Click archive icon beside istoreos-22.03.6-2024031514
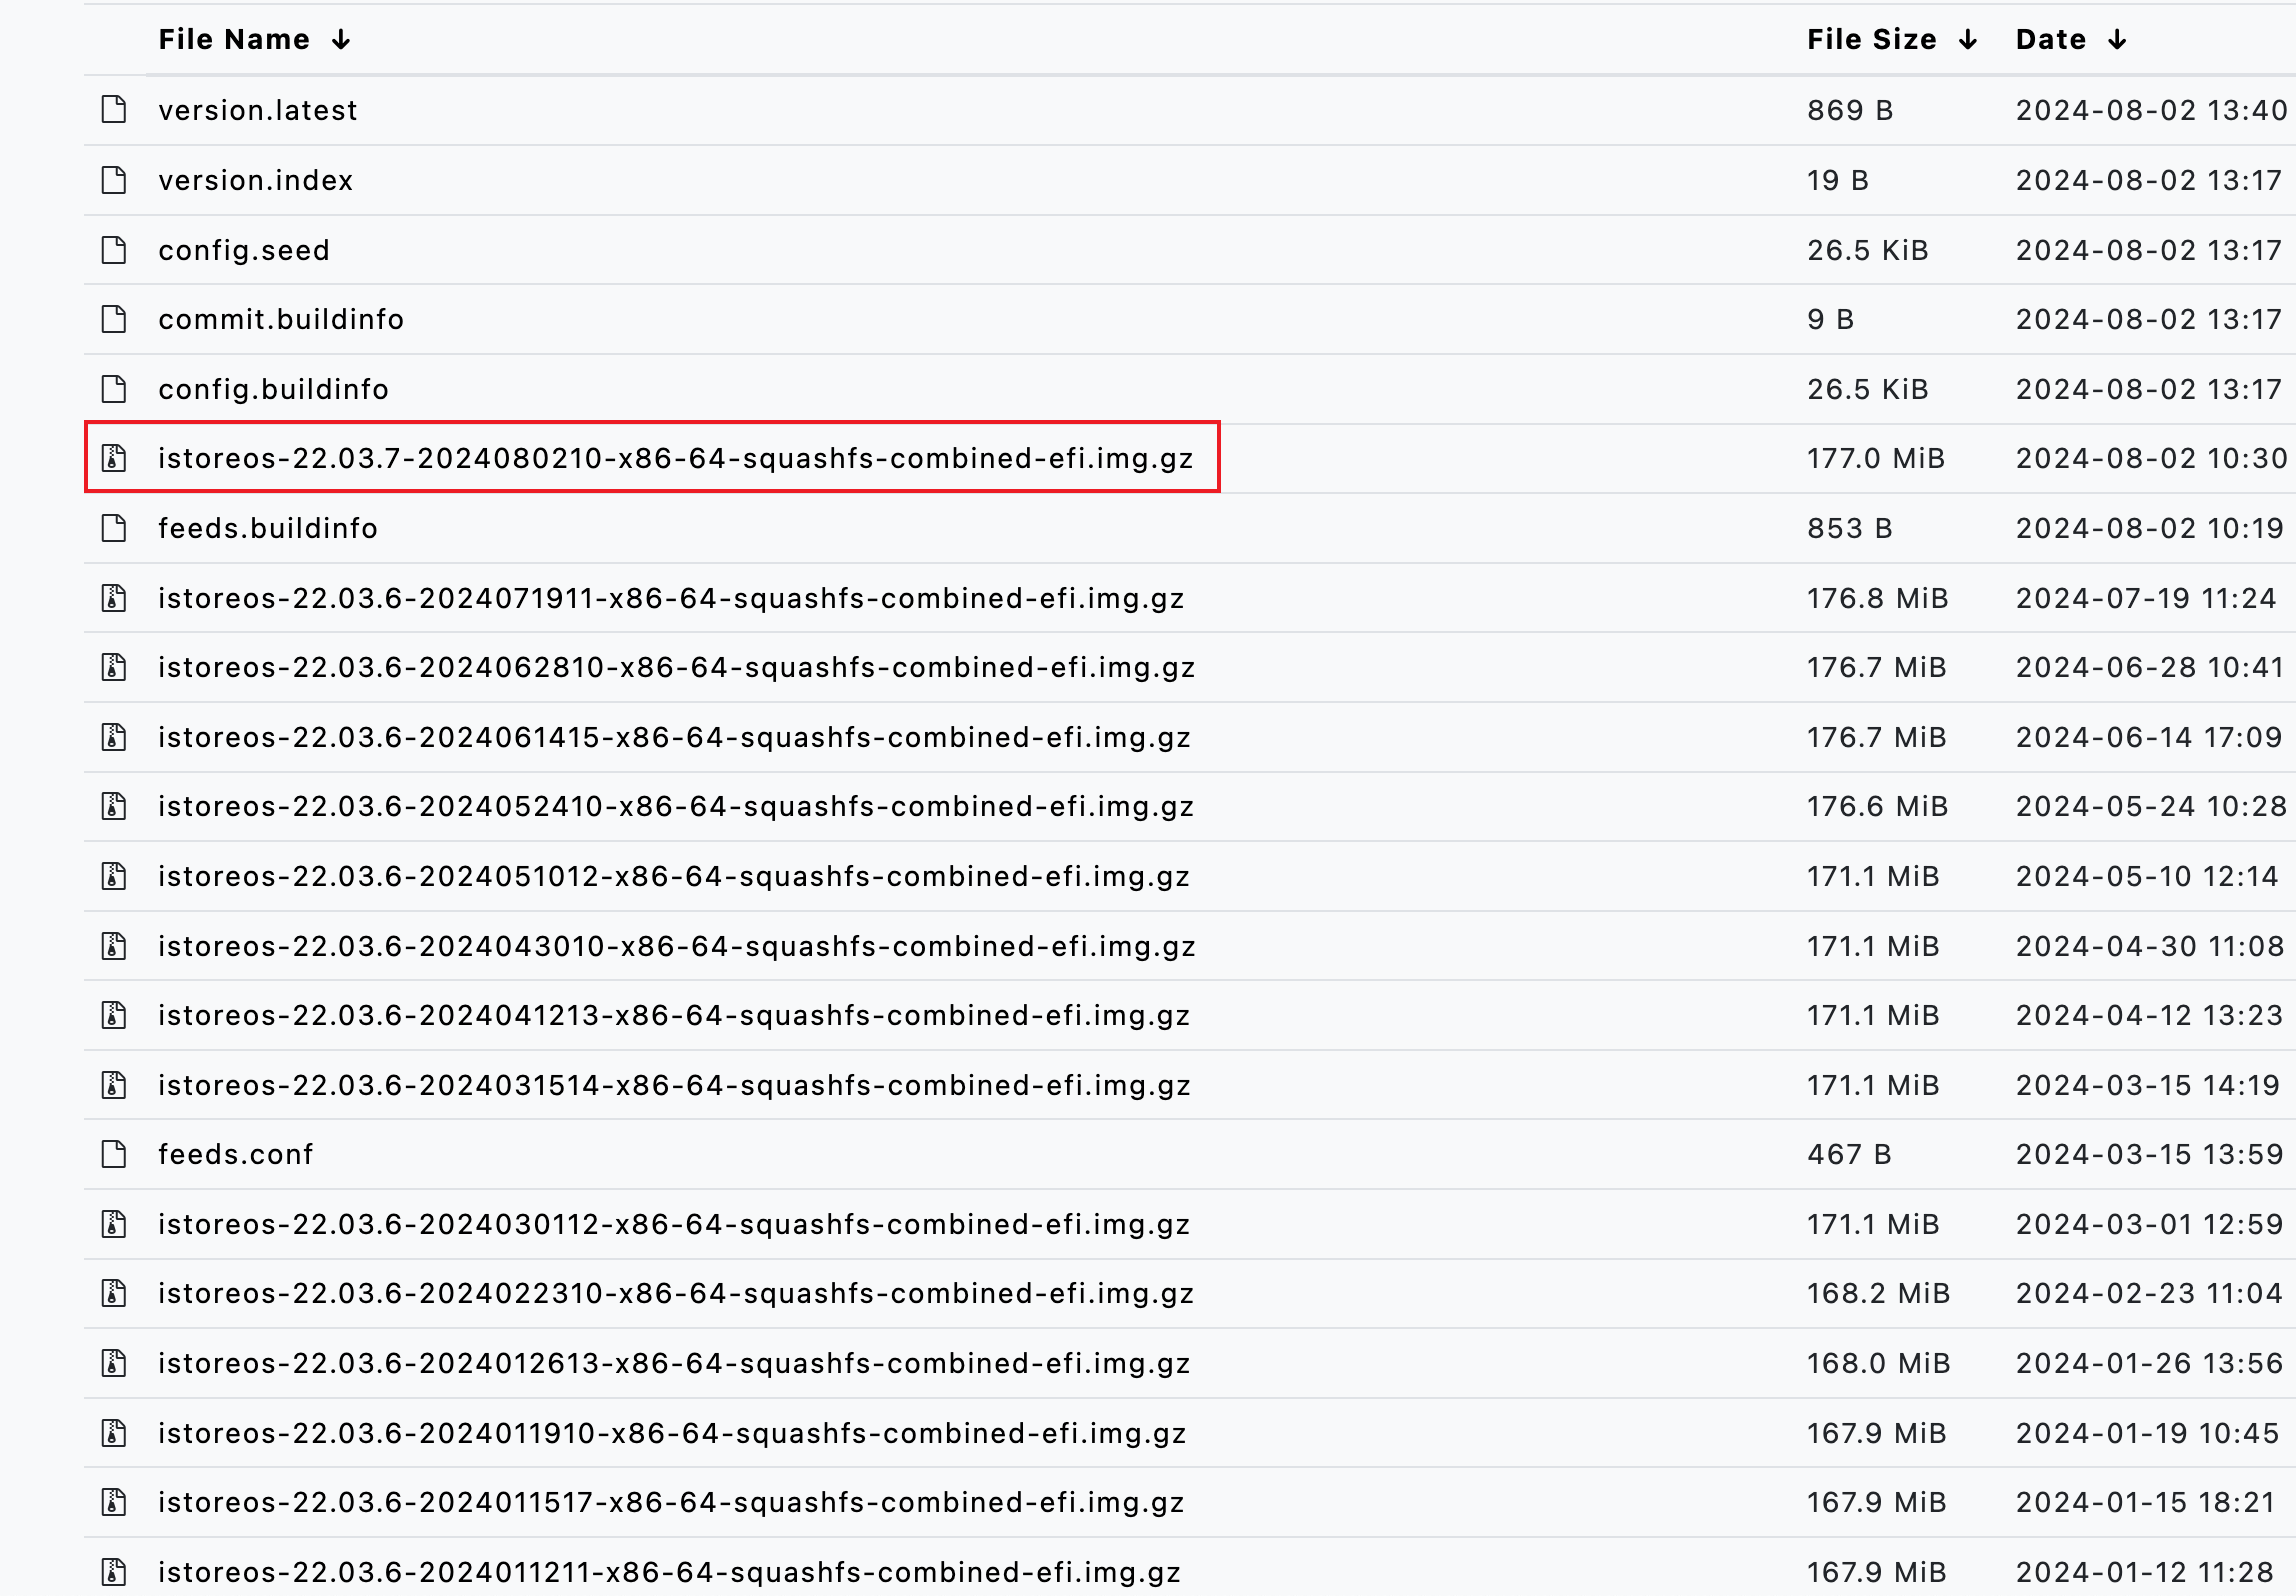This screenshot has width=2296, height=1596. (x=114, y=1084)
